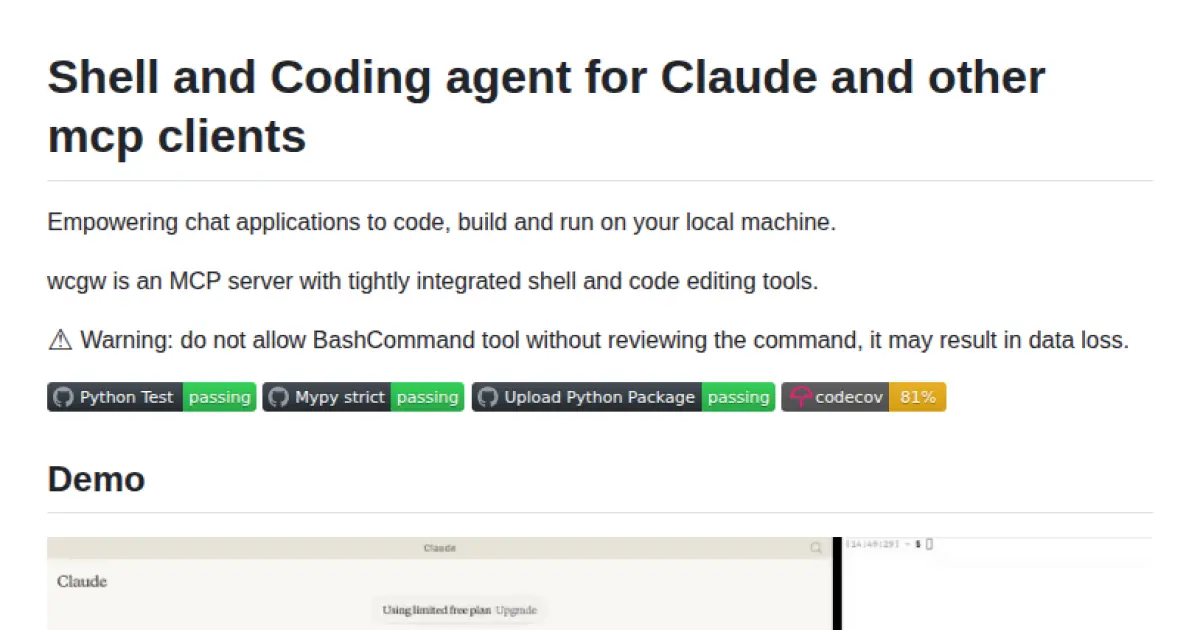Click the search magnifier in Claude demo
Image resolution: width=1200 pixels, height=630 pixels.
coord(817,548)
